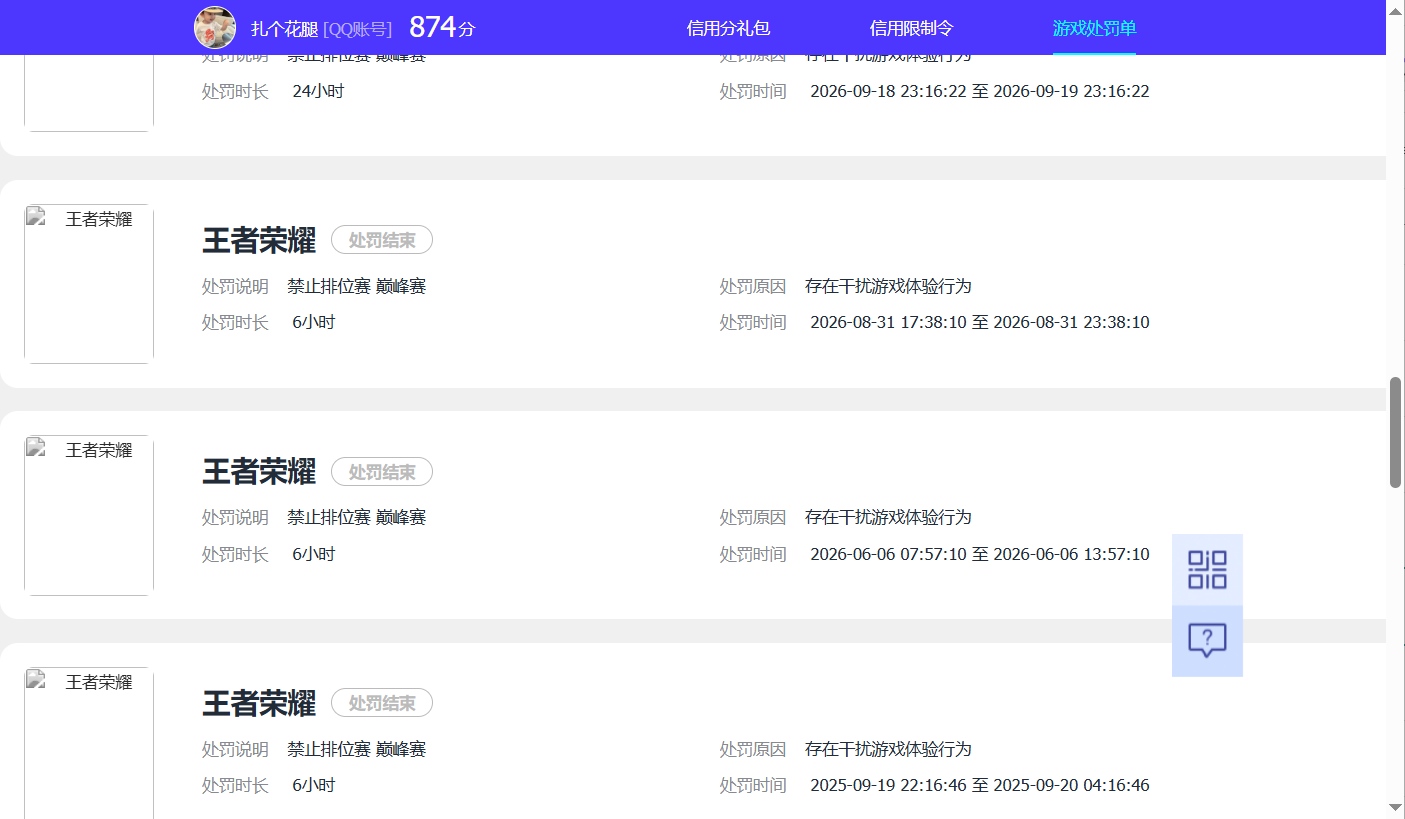The image size is (1405, 819).
Task: Click 存在干扰游戏体验行为 in 2026-06-06 penalty
Action: tap(888, 517)
